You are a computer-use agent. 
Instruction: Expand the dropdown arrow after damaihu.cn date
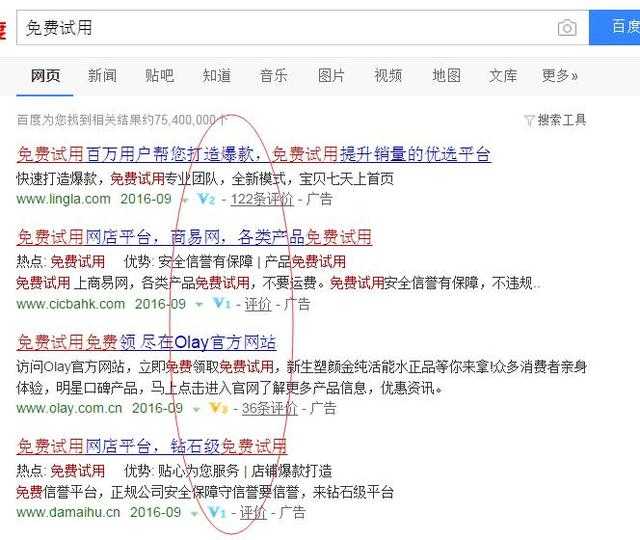195,513
